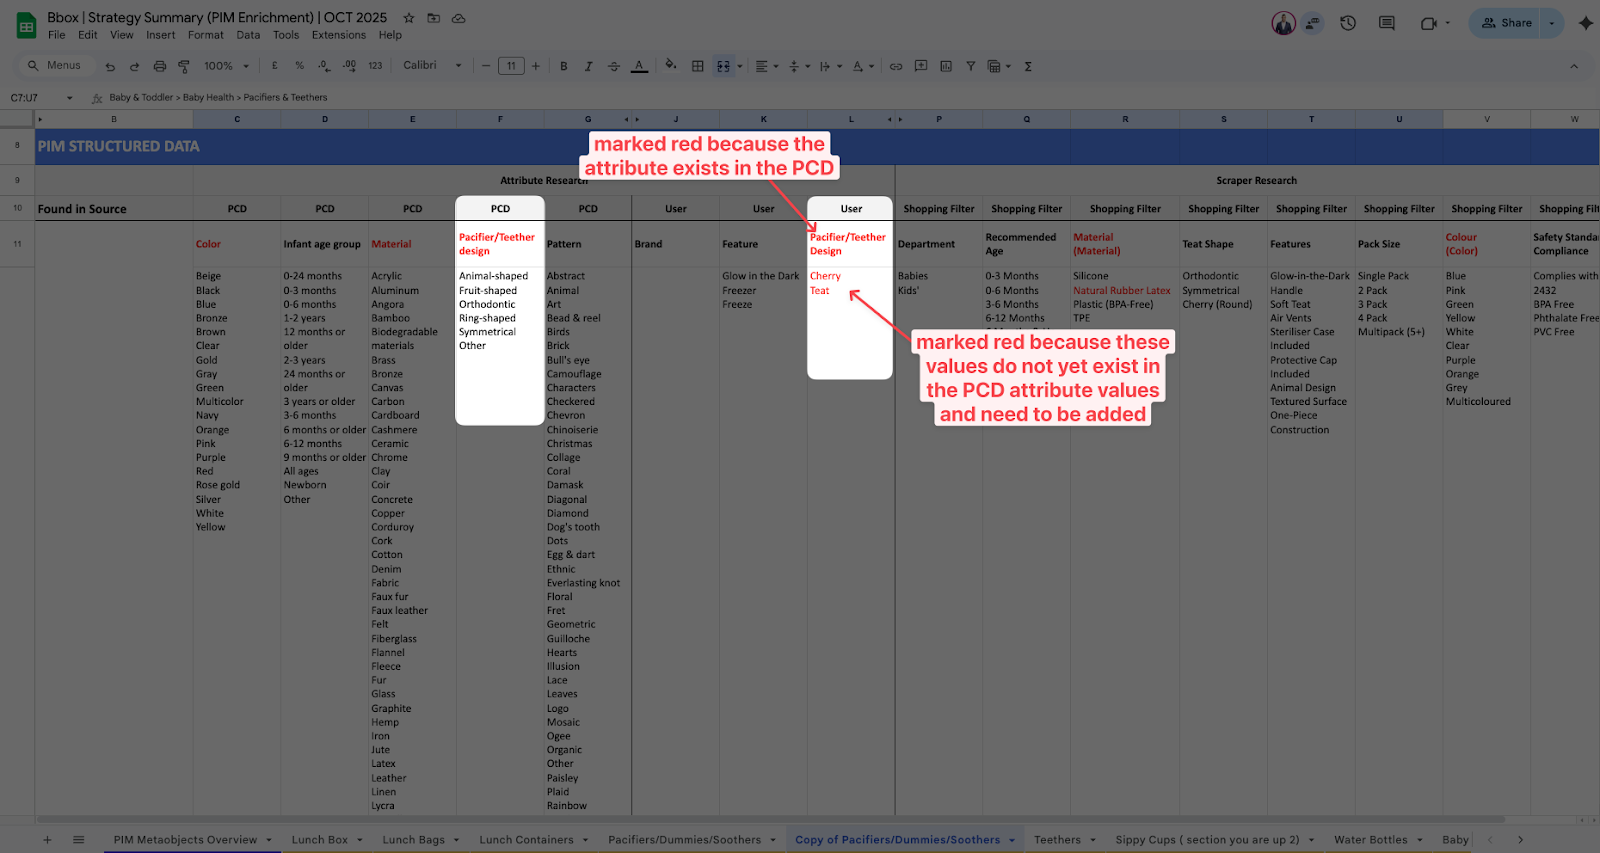Toggle italic formatting
The image size is (1600, 853).
tap(588, 66)
